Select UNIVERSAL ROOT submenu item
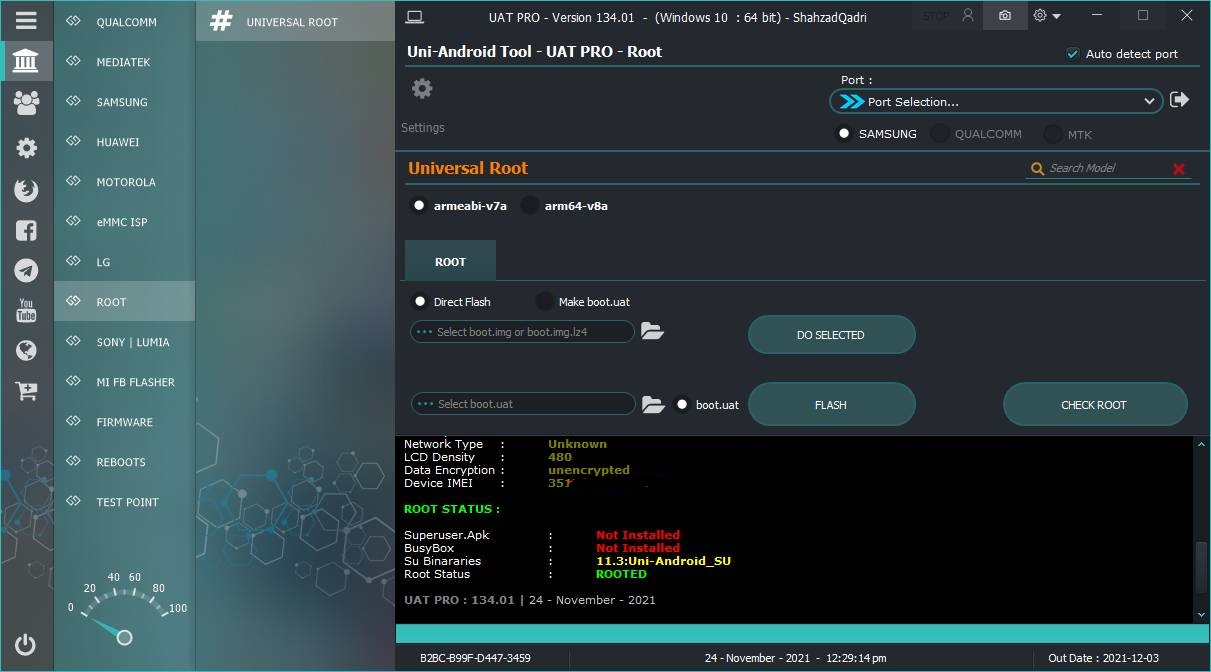Image resolution: width=1211 pixels, height=672 pixels. pos(295,21)
